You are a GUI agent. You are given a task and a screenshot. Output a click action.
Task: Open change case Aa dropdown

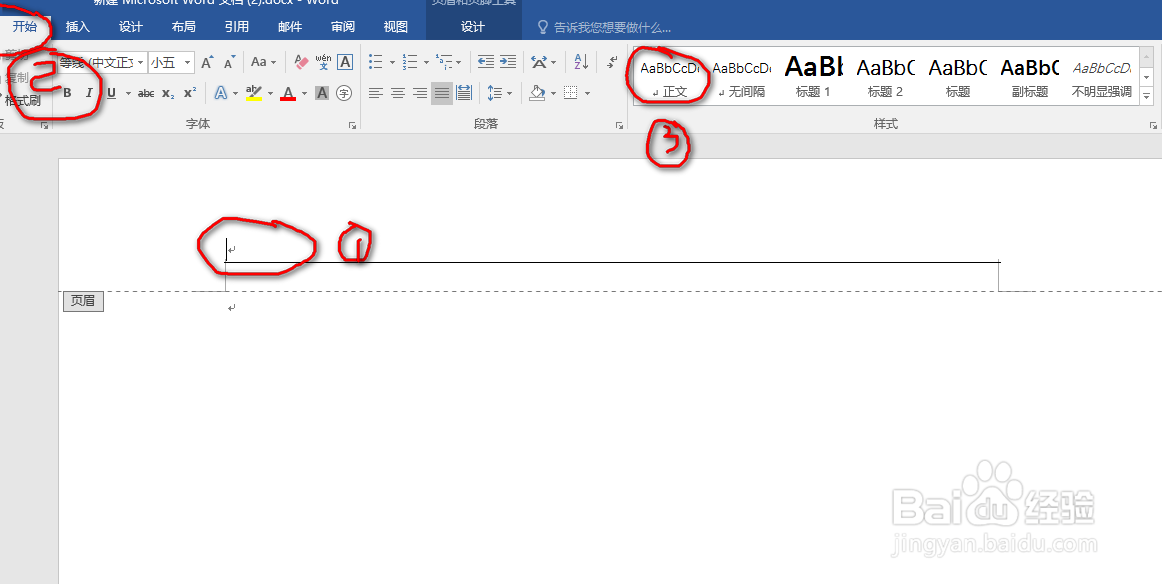pyautogui.click(x=263, y=62)
